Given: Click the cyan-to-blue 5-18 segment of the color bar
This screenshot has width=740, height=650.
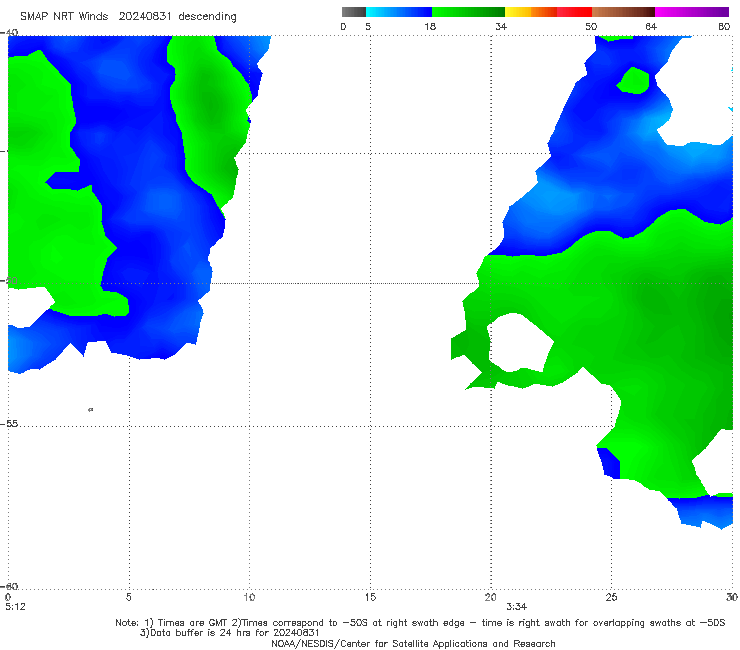Looking at the screenshot, I should point(399,12).
